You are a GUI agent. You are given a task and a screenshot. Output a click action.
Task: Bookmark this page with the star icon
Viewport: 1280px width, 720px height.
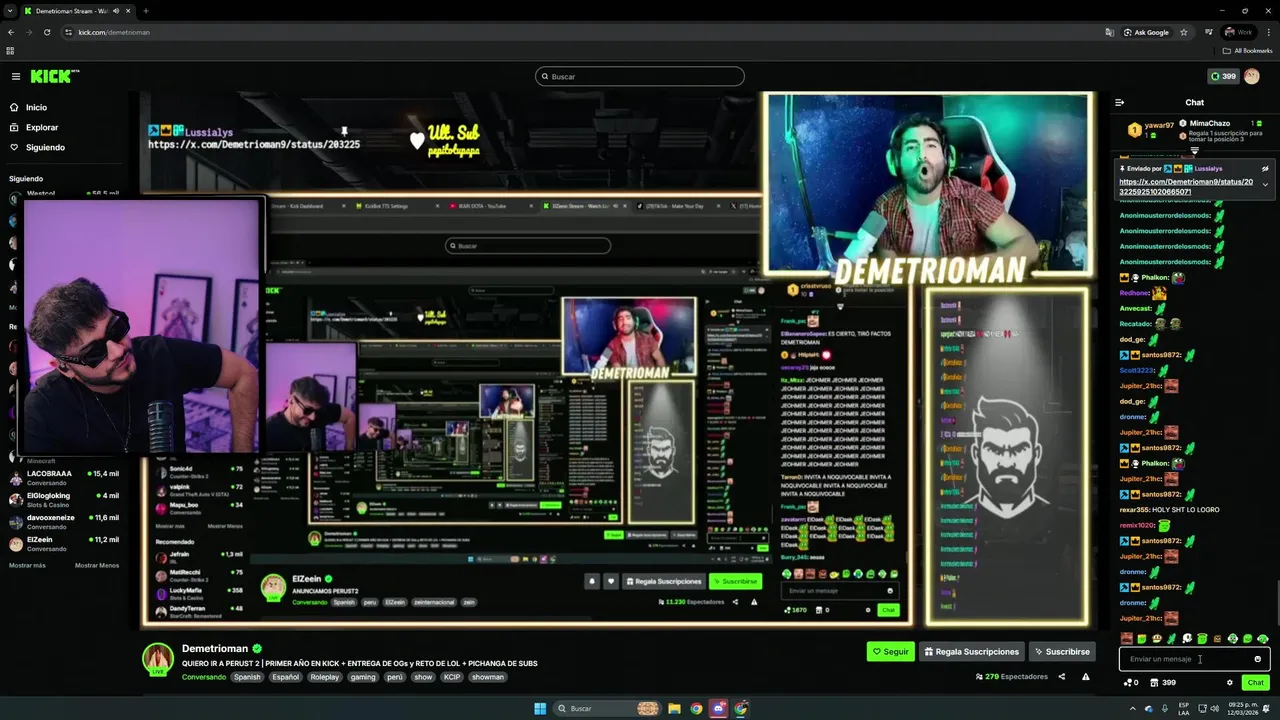coord(1184,32)
